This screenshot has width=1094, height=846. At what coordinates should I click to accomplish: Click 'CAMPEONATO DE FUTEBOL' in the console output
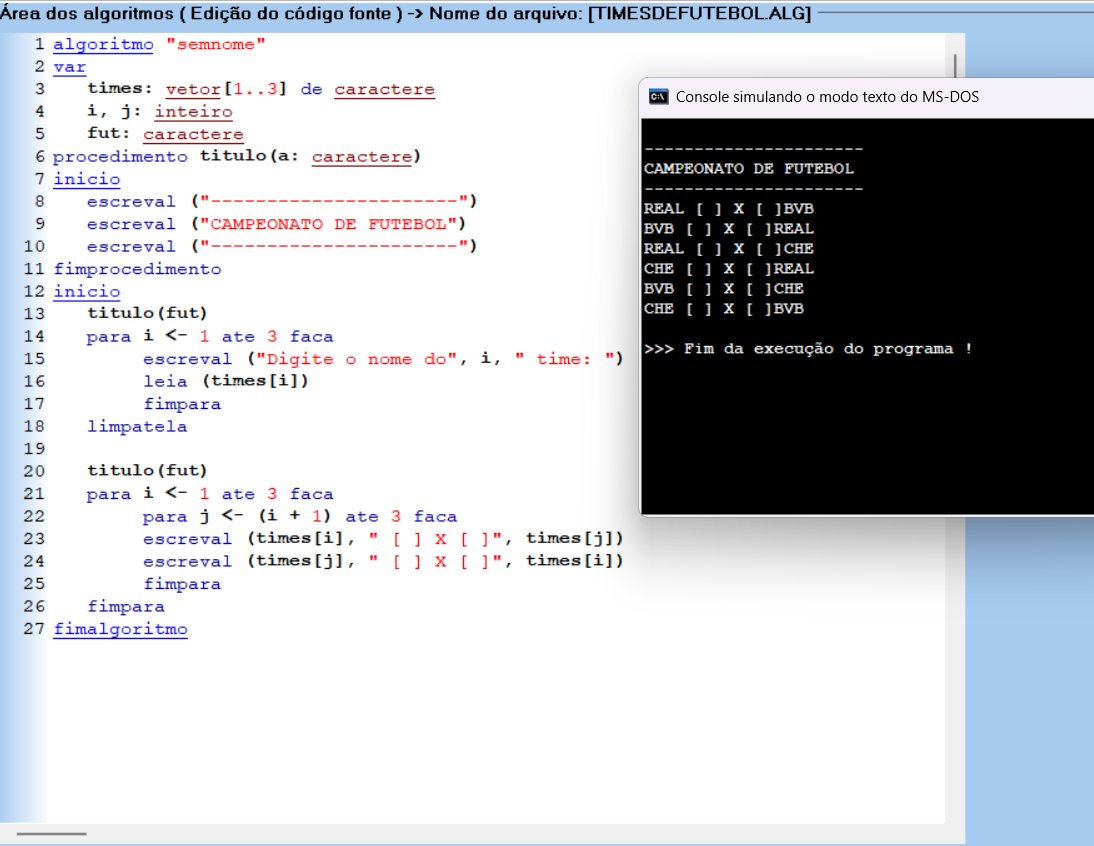click(x=749, y=169)
